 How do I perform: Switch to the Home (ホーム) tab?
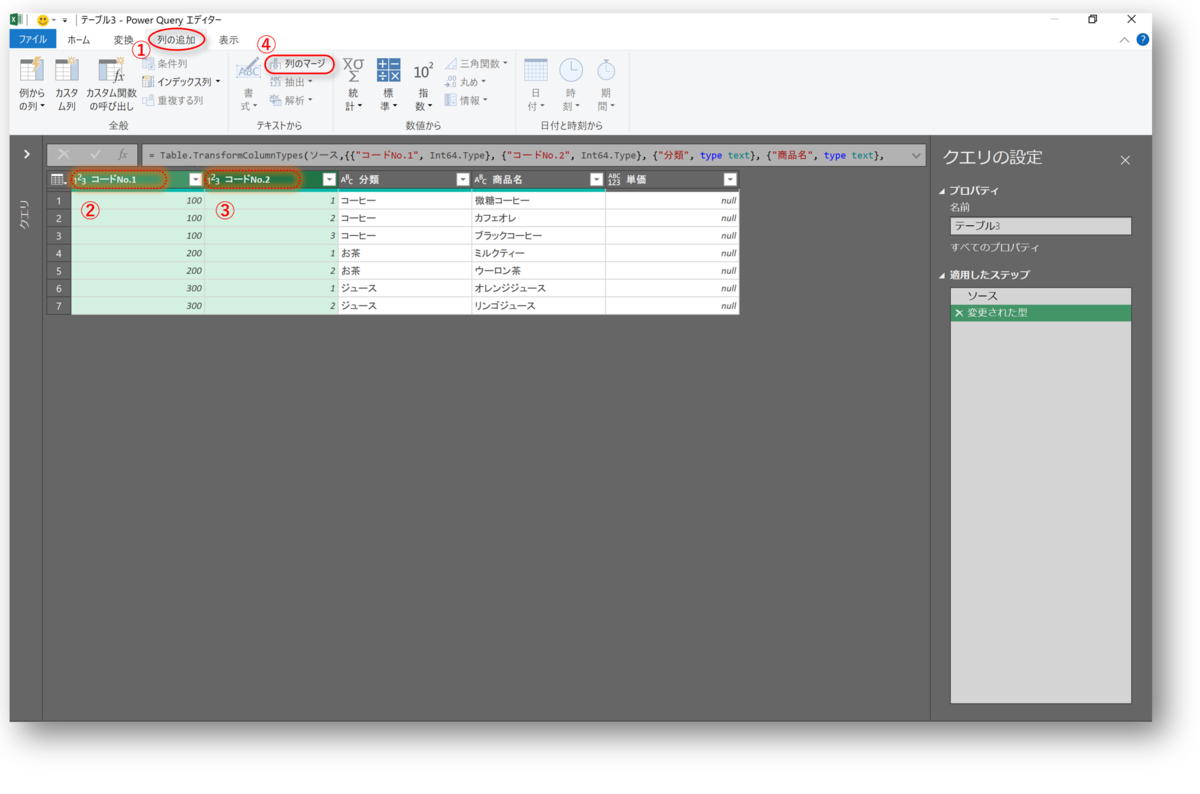[x=78, y=40]
